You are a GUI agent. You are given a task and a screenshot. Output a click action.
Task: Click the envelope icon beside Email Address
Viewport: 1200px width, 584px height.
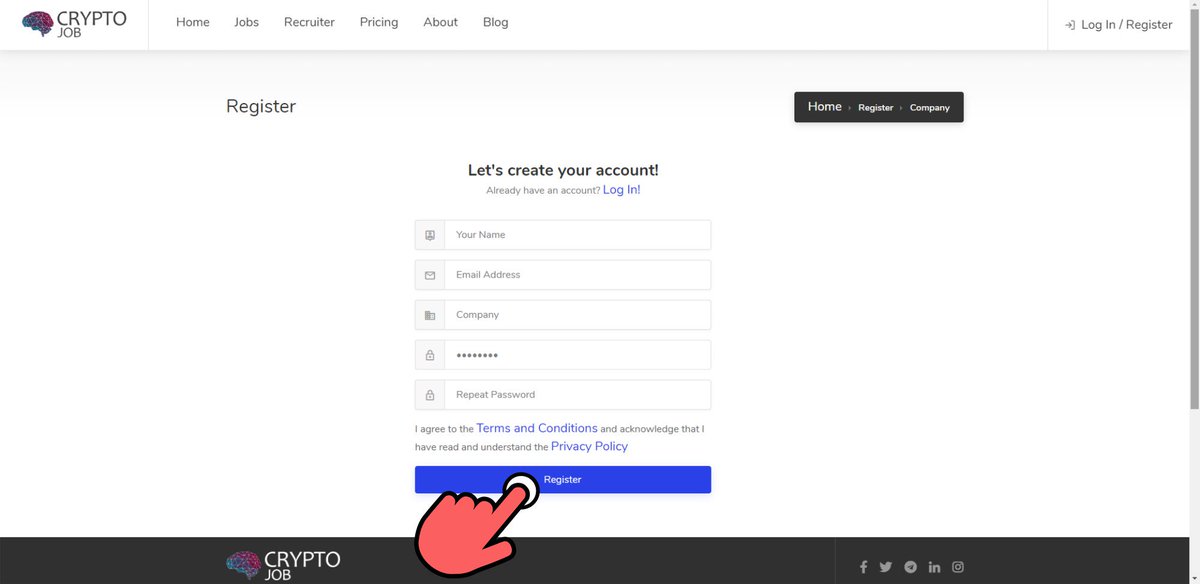point(430,275)
